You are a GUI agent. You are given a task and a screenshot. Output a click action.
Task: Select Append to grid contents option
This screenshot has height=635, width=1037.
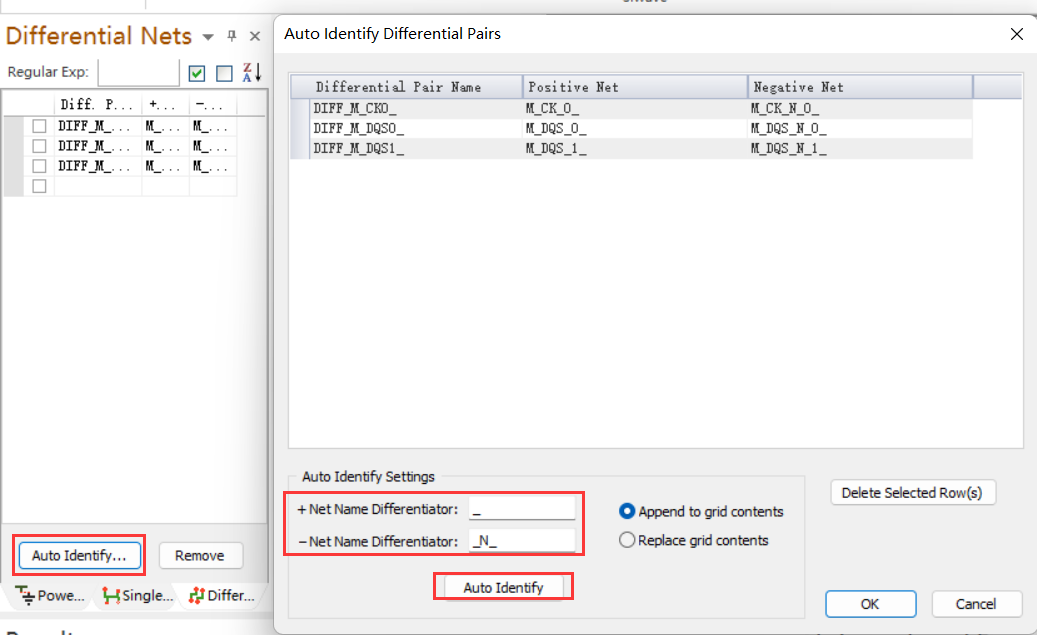pos(628,511)
